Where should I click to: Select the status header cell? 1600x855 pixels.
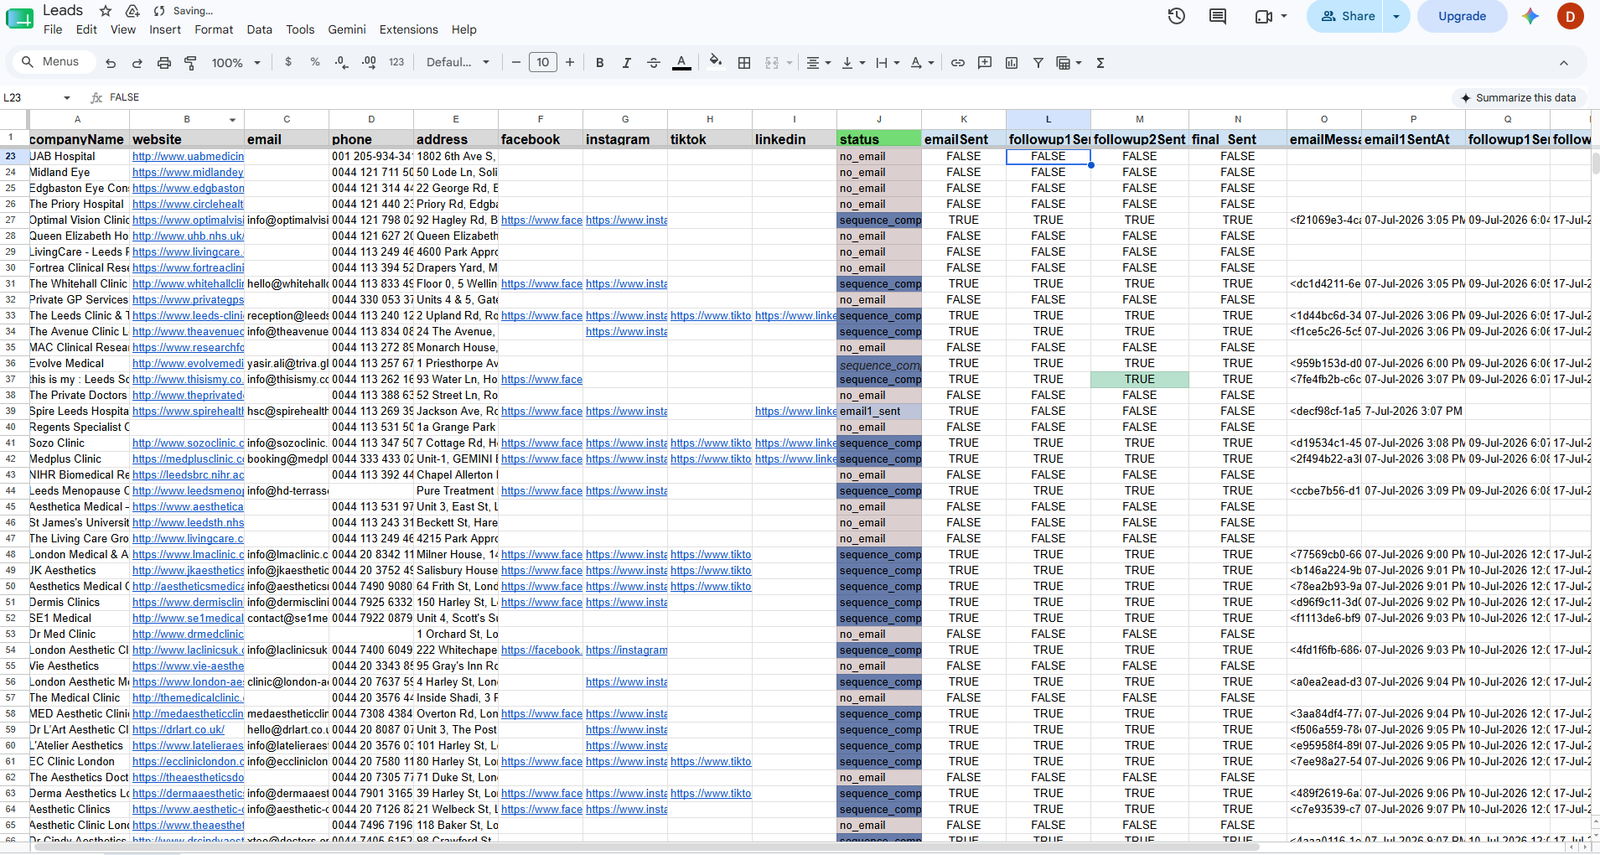pyautogui.click(x=879, y=139)
